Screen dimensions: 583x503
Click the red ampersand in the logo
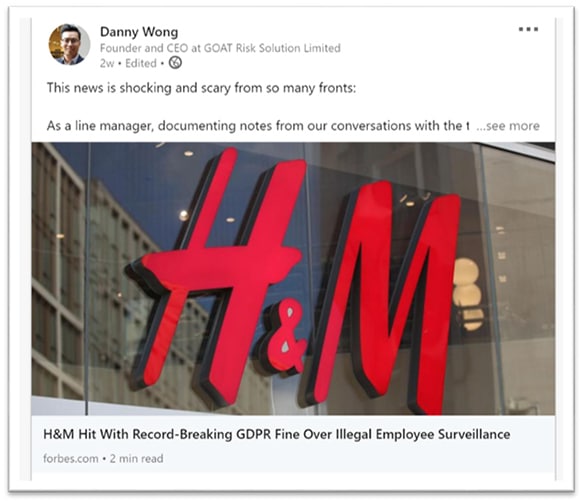coord(283,336)
